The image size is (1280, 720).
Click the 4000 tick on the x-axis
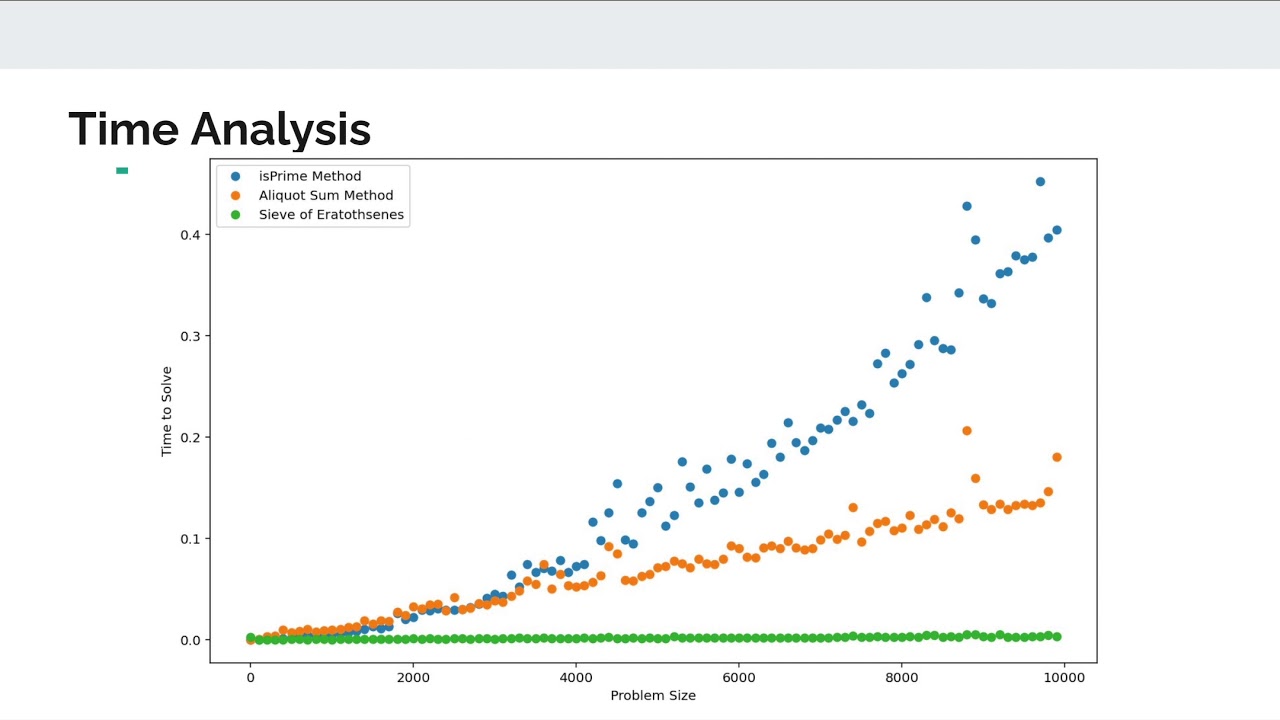click(576, 676)
